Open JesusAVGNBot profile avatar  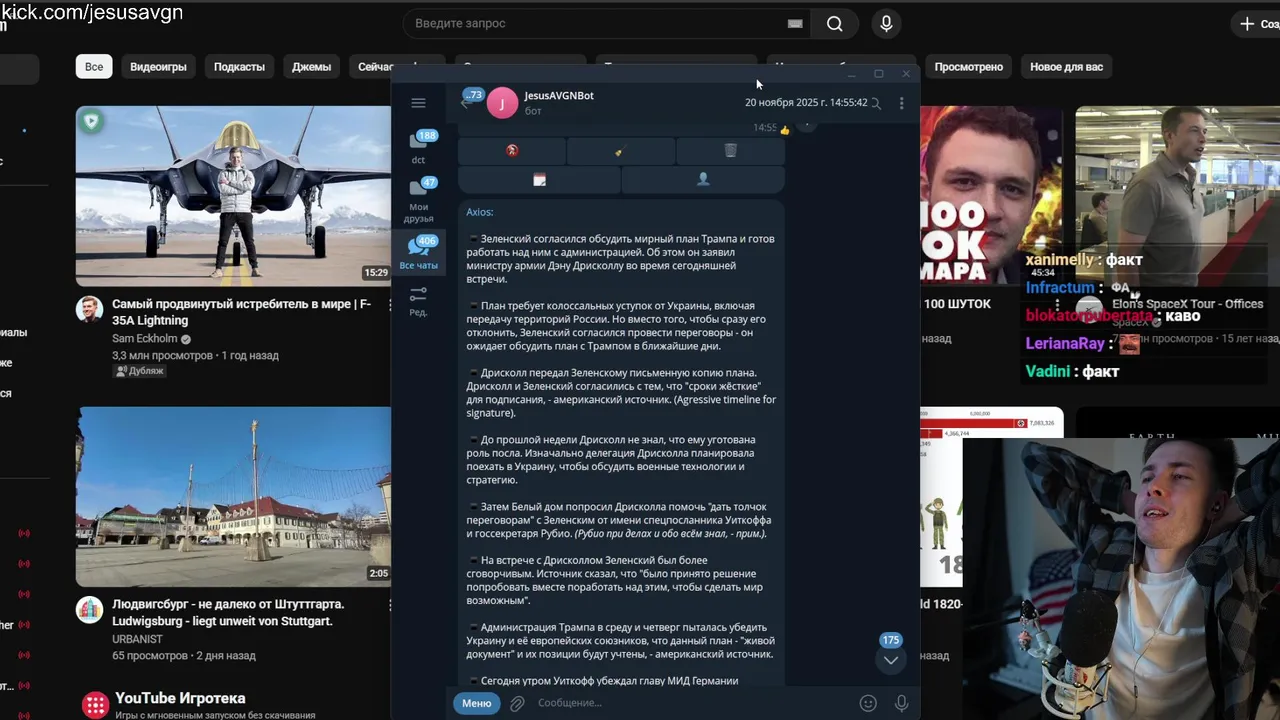[x=502, y=103]
